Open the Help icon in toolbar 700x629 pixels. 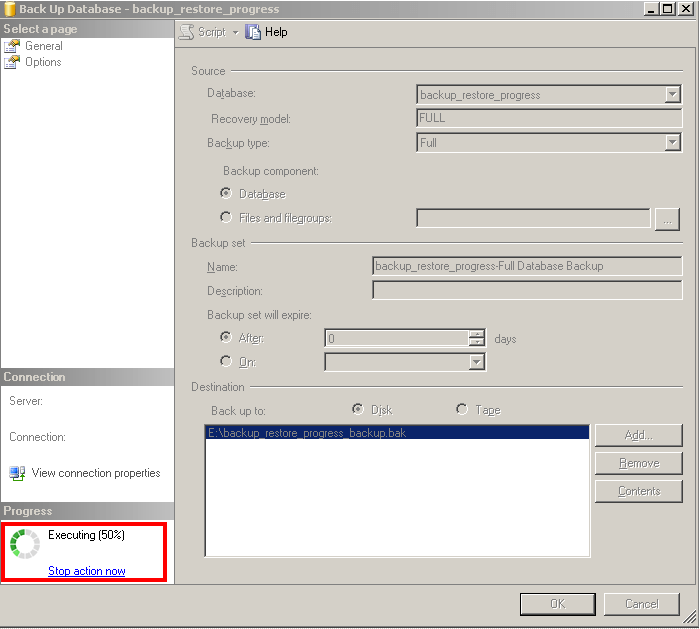(253, 32)
